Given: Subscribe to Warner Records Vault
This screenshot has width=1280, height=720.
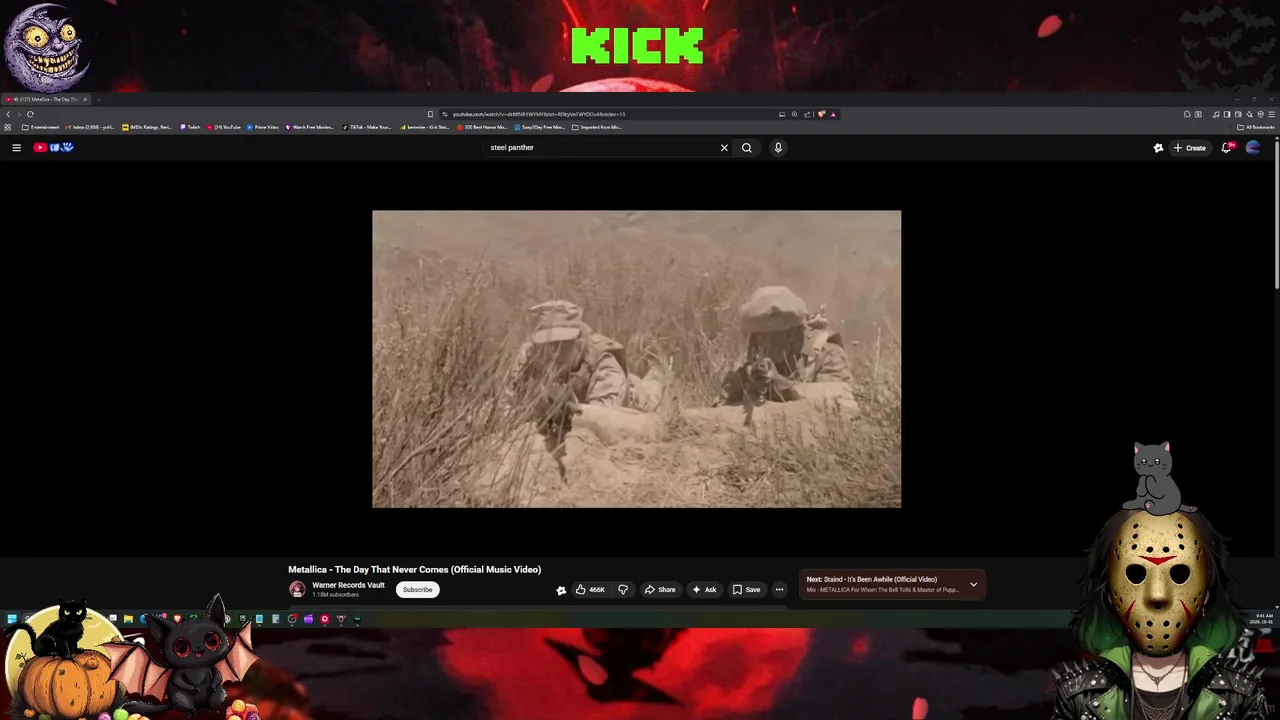Looking at the screenshot, I should pos(417,589).
